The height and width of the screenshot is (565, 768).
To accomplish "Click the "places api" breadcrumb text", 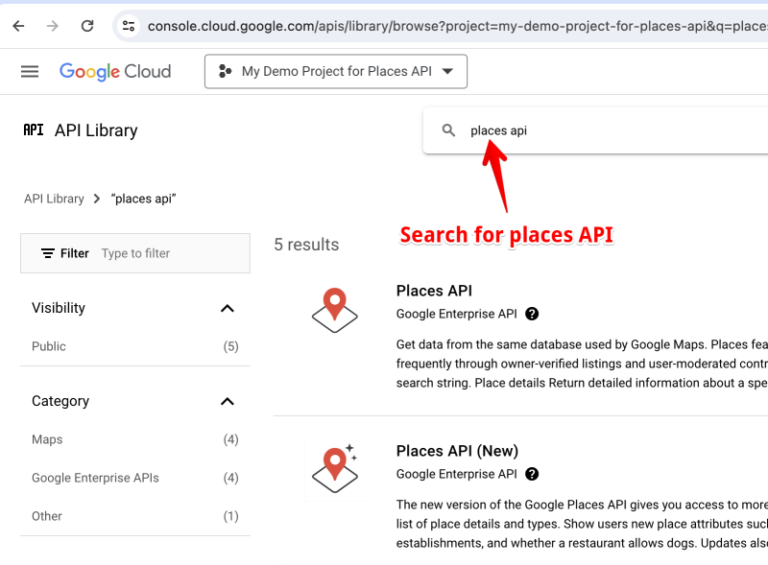I will pyautogui.click(x=144, y=199).
